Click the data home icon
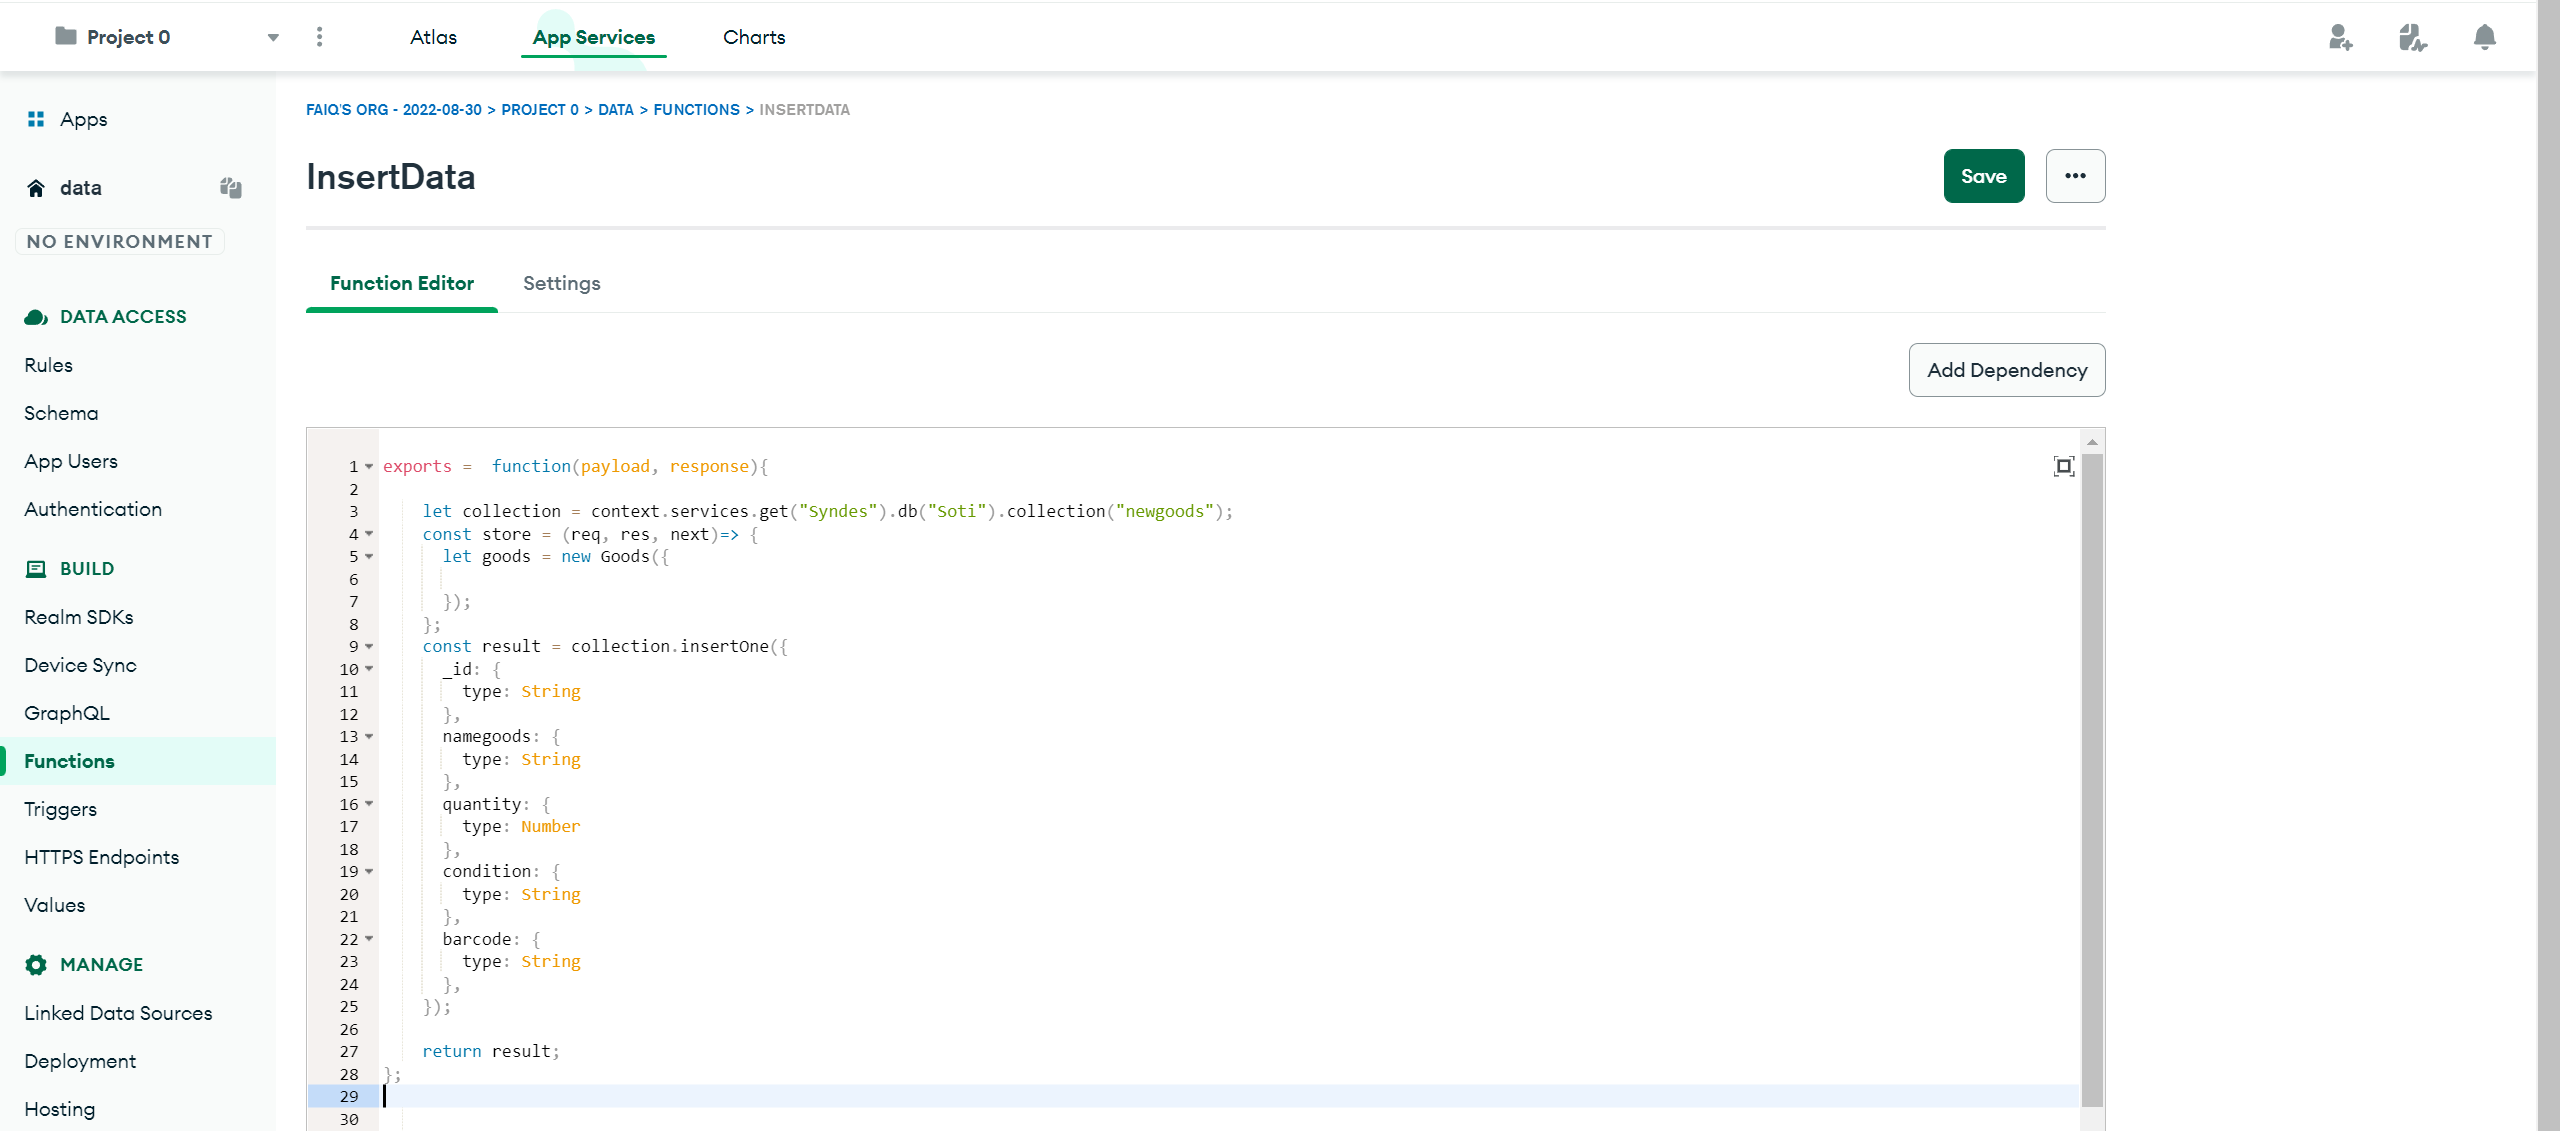Image resolution: width=2560 pixels, height=1131 pixels. (36, 188)
